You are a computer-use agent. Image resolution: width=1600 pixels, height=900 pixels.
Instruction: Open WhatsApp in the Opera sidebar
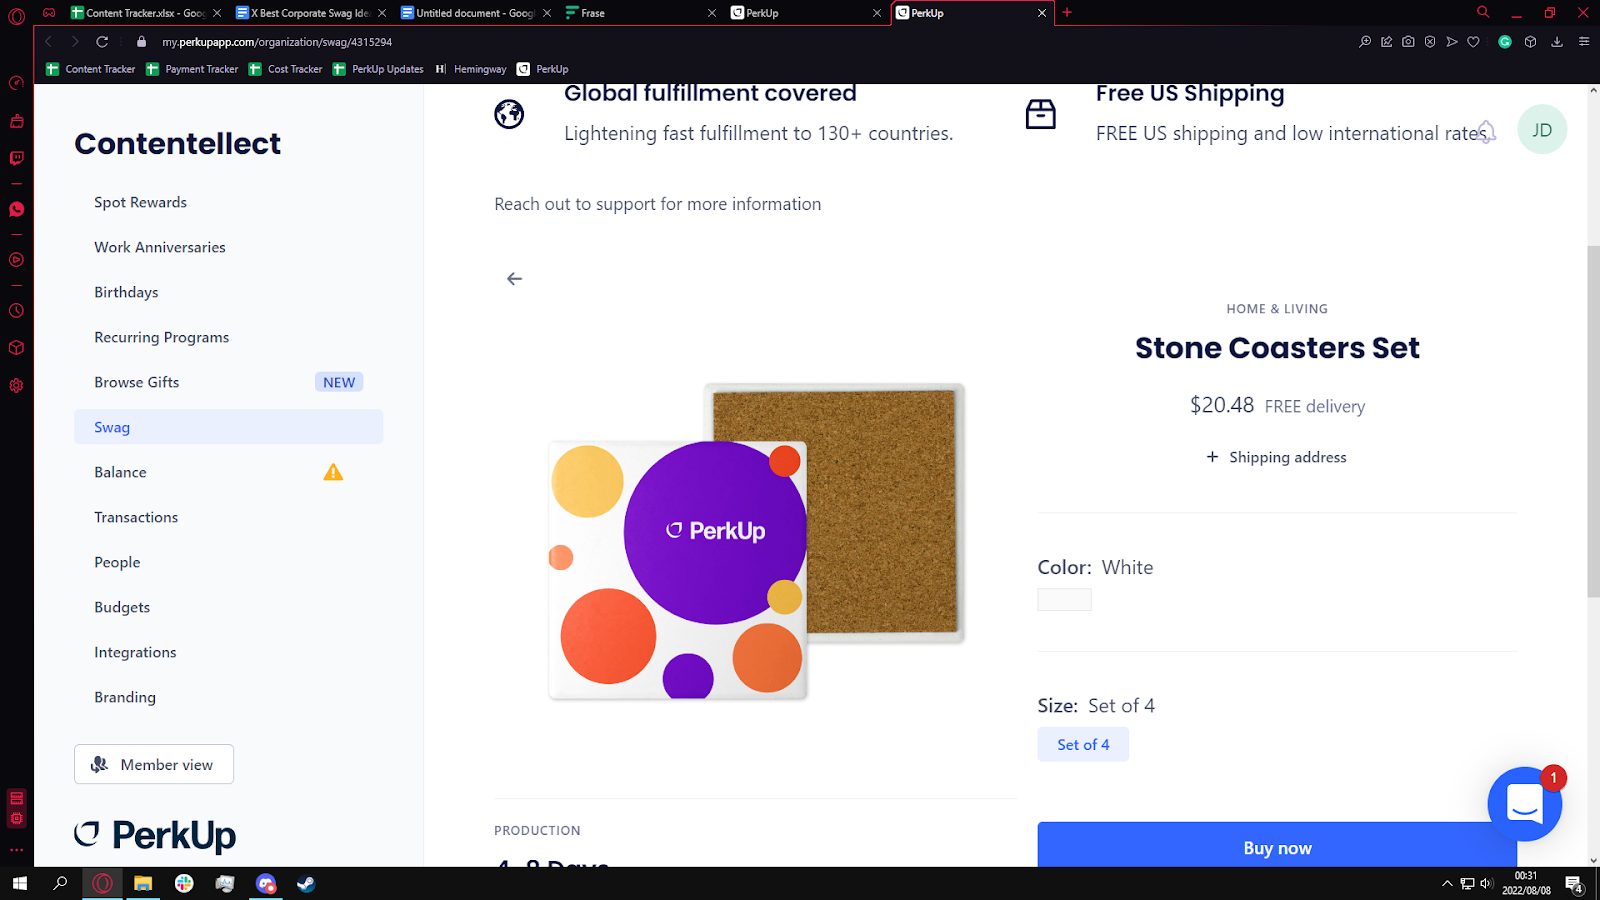pos(16,209)
